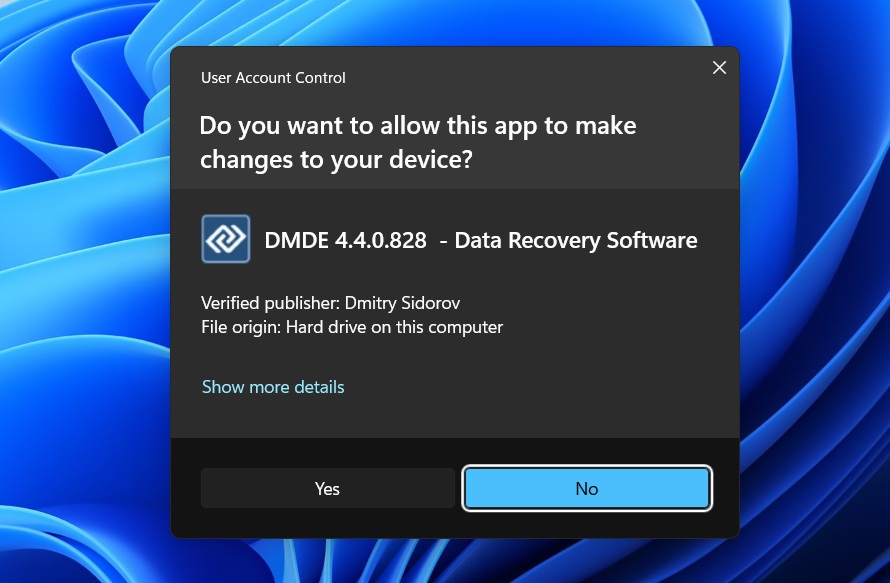Viewport: 890px width, 583px height.
Task: Select the DMDE logo next to the app name
Action: tap(226, 238)
